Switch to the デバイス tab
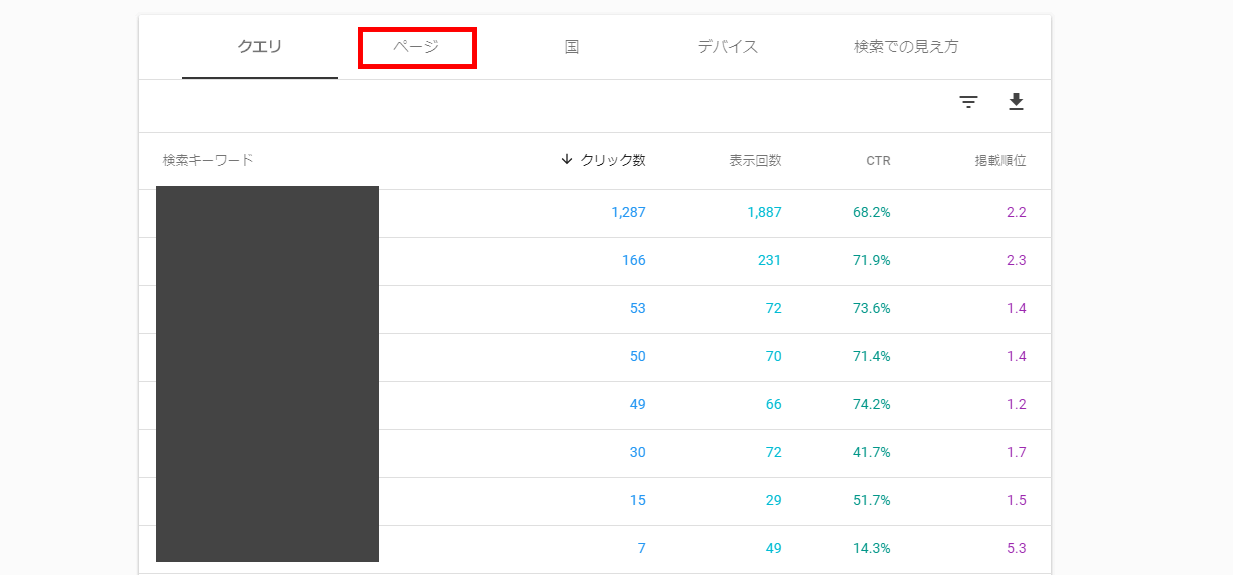This screenshot has height=575, width=1233. tap(727, 47)
